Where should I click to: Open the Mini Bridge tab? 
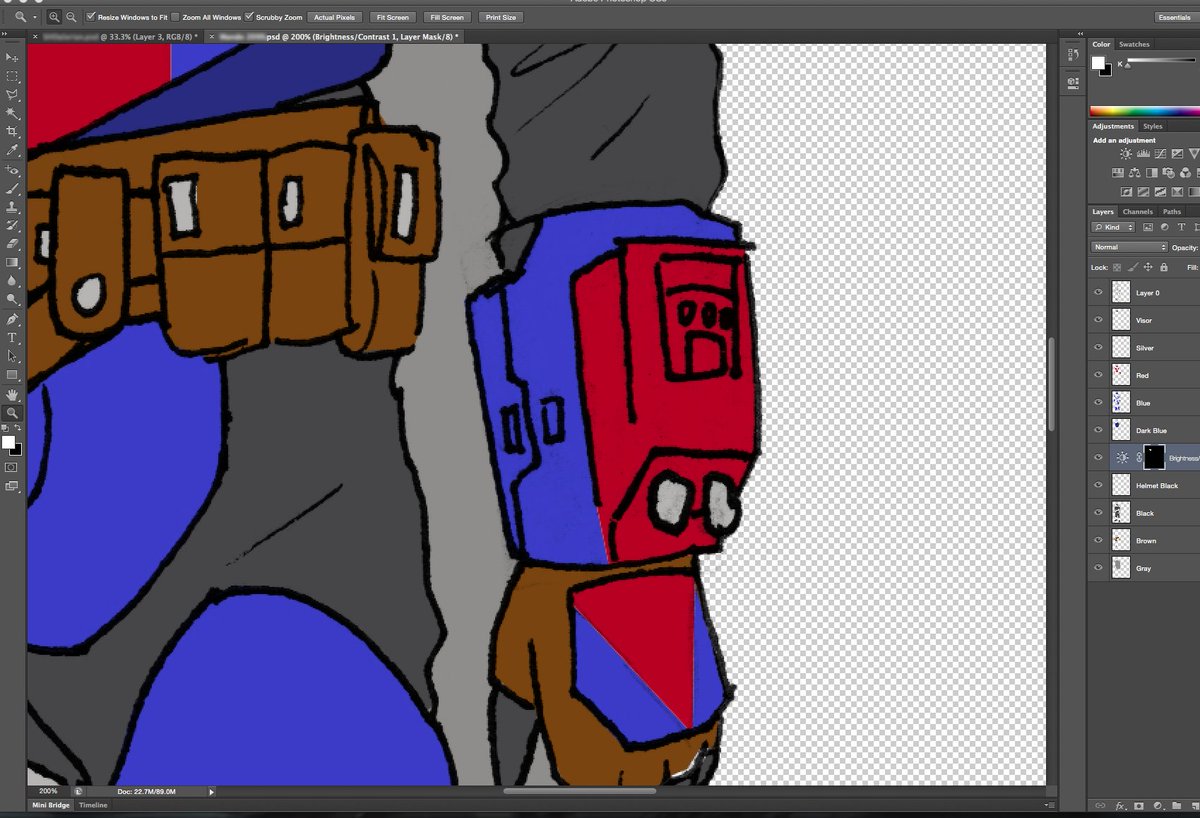(x=51, y=805)
